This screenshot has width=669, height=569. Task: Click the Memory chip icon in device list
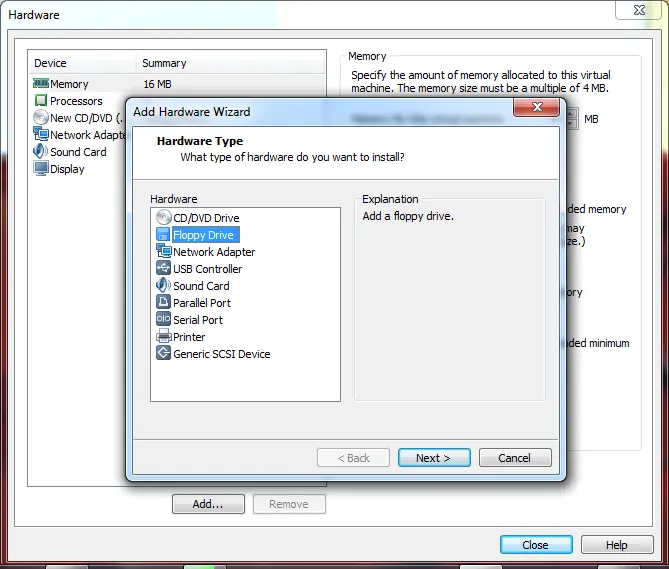click(x=41, y=84)
